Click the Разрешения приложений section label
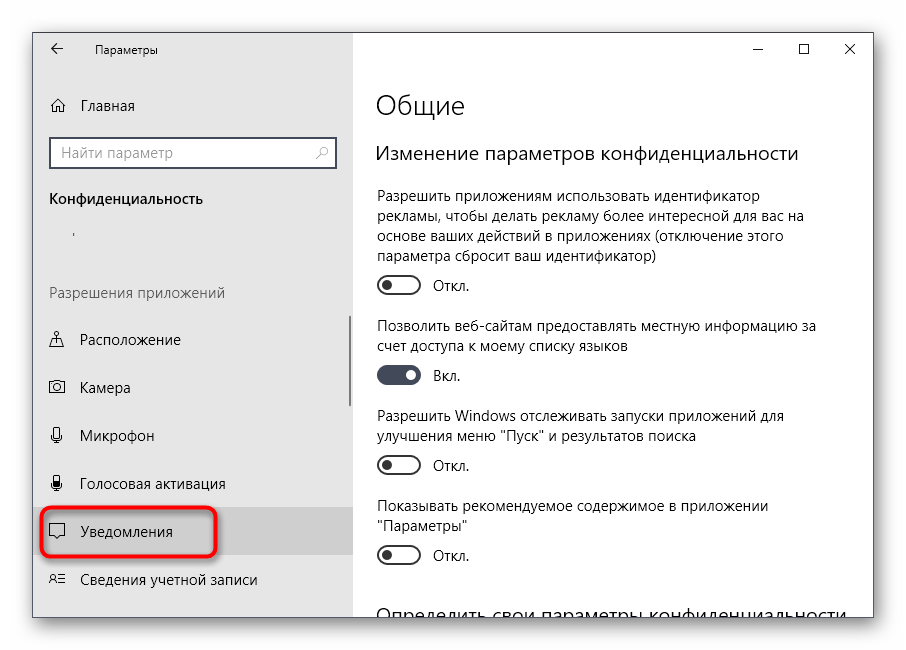Viewport: 906px width, 650px height. pyautogui.click(x=137, y=293)
